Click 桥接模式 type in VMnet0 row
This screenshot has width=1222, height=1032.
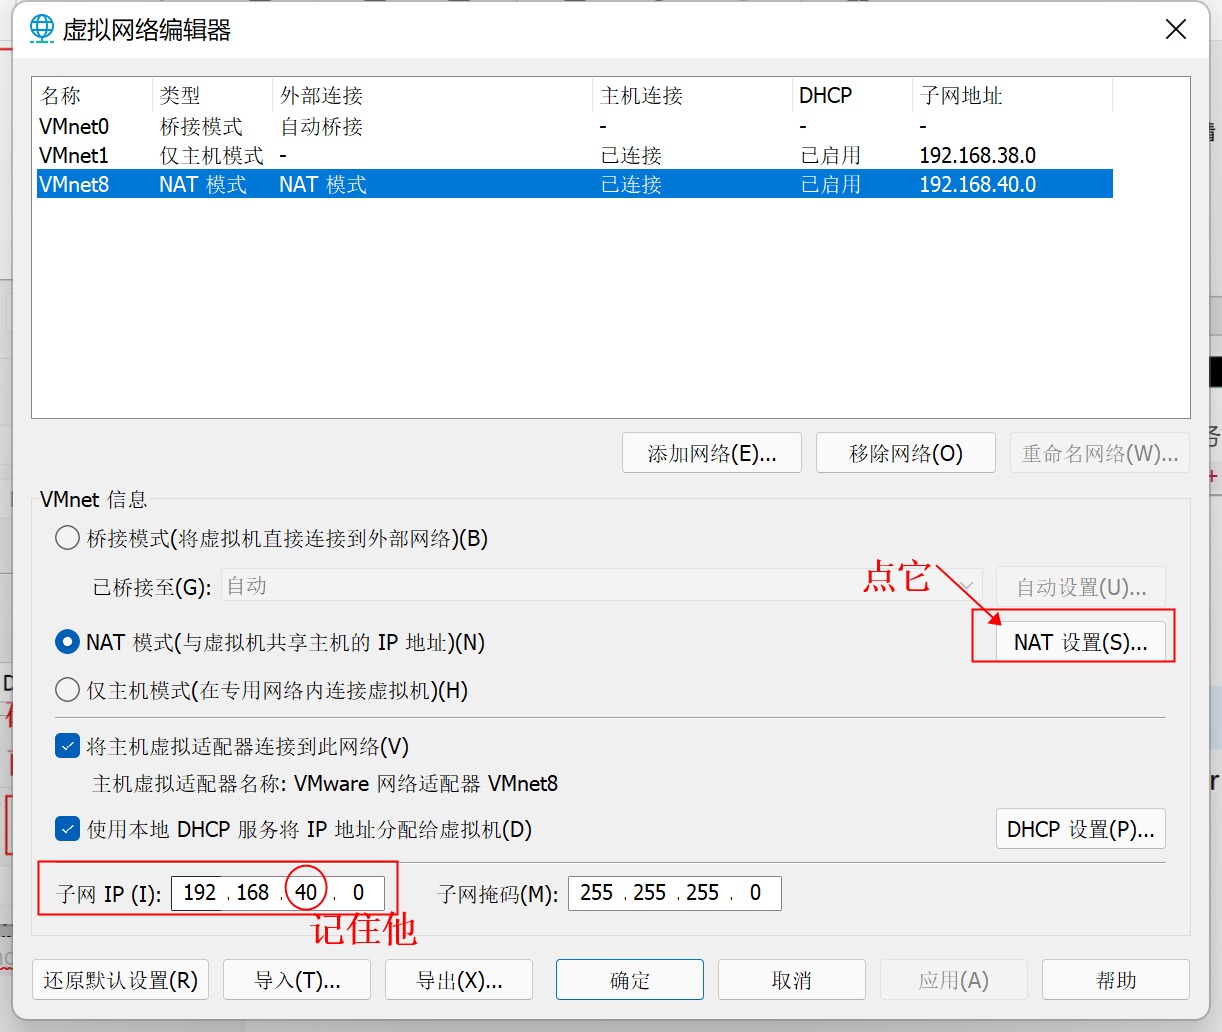tap(201, 127)
